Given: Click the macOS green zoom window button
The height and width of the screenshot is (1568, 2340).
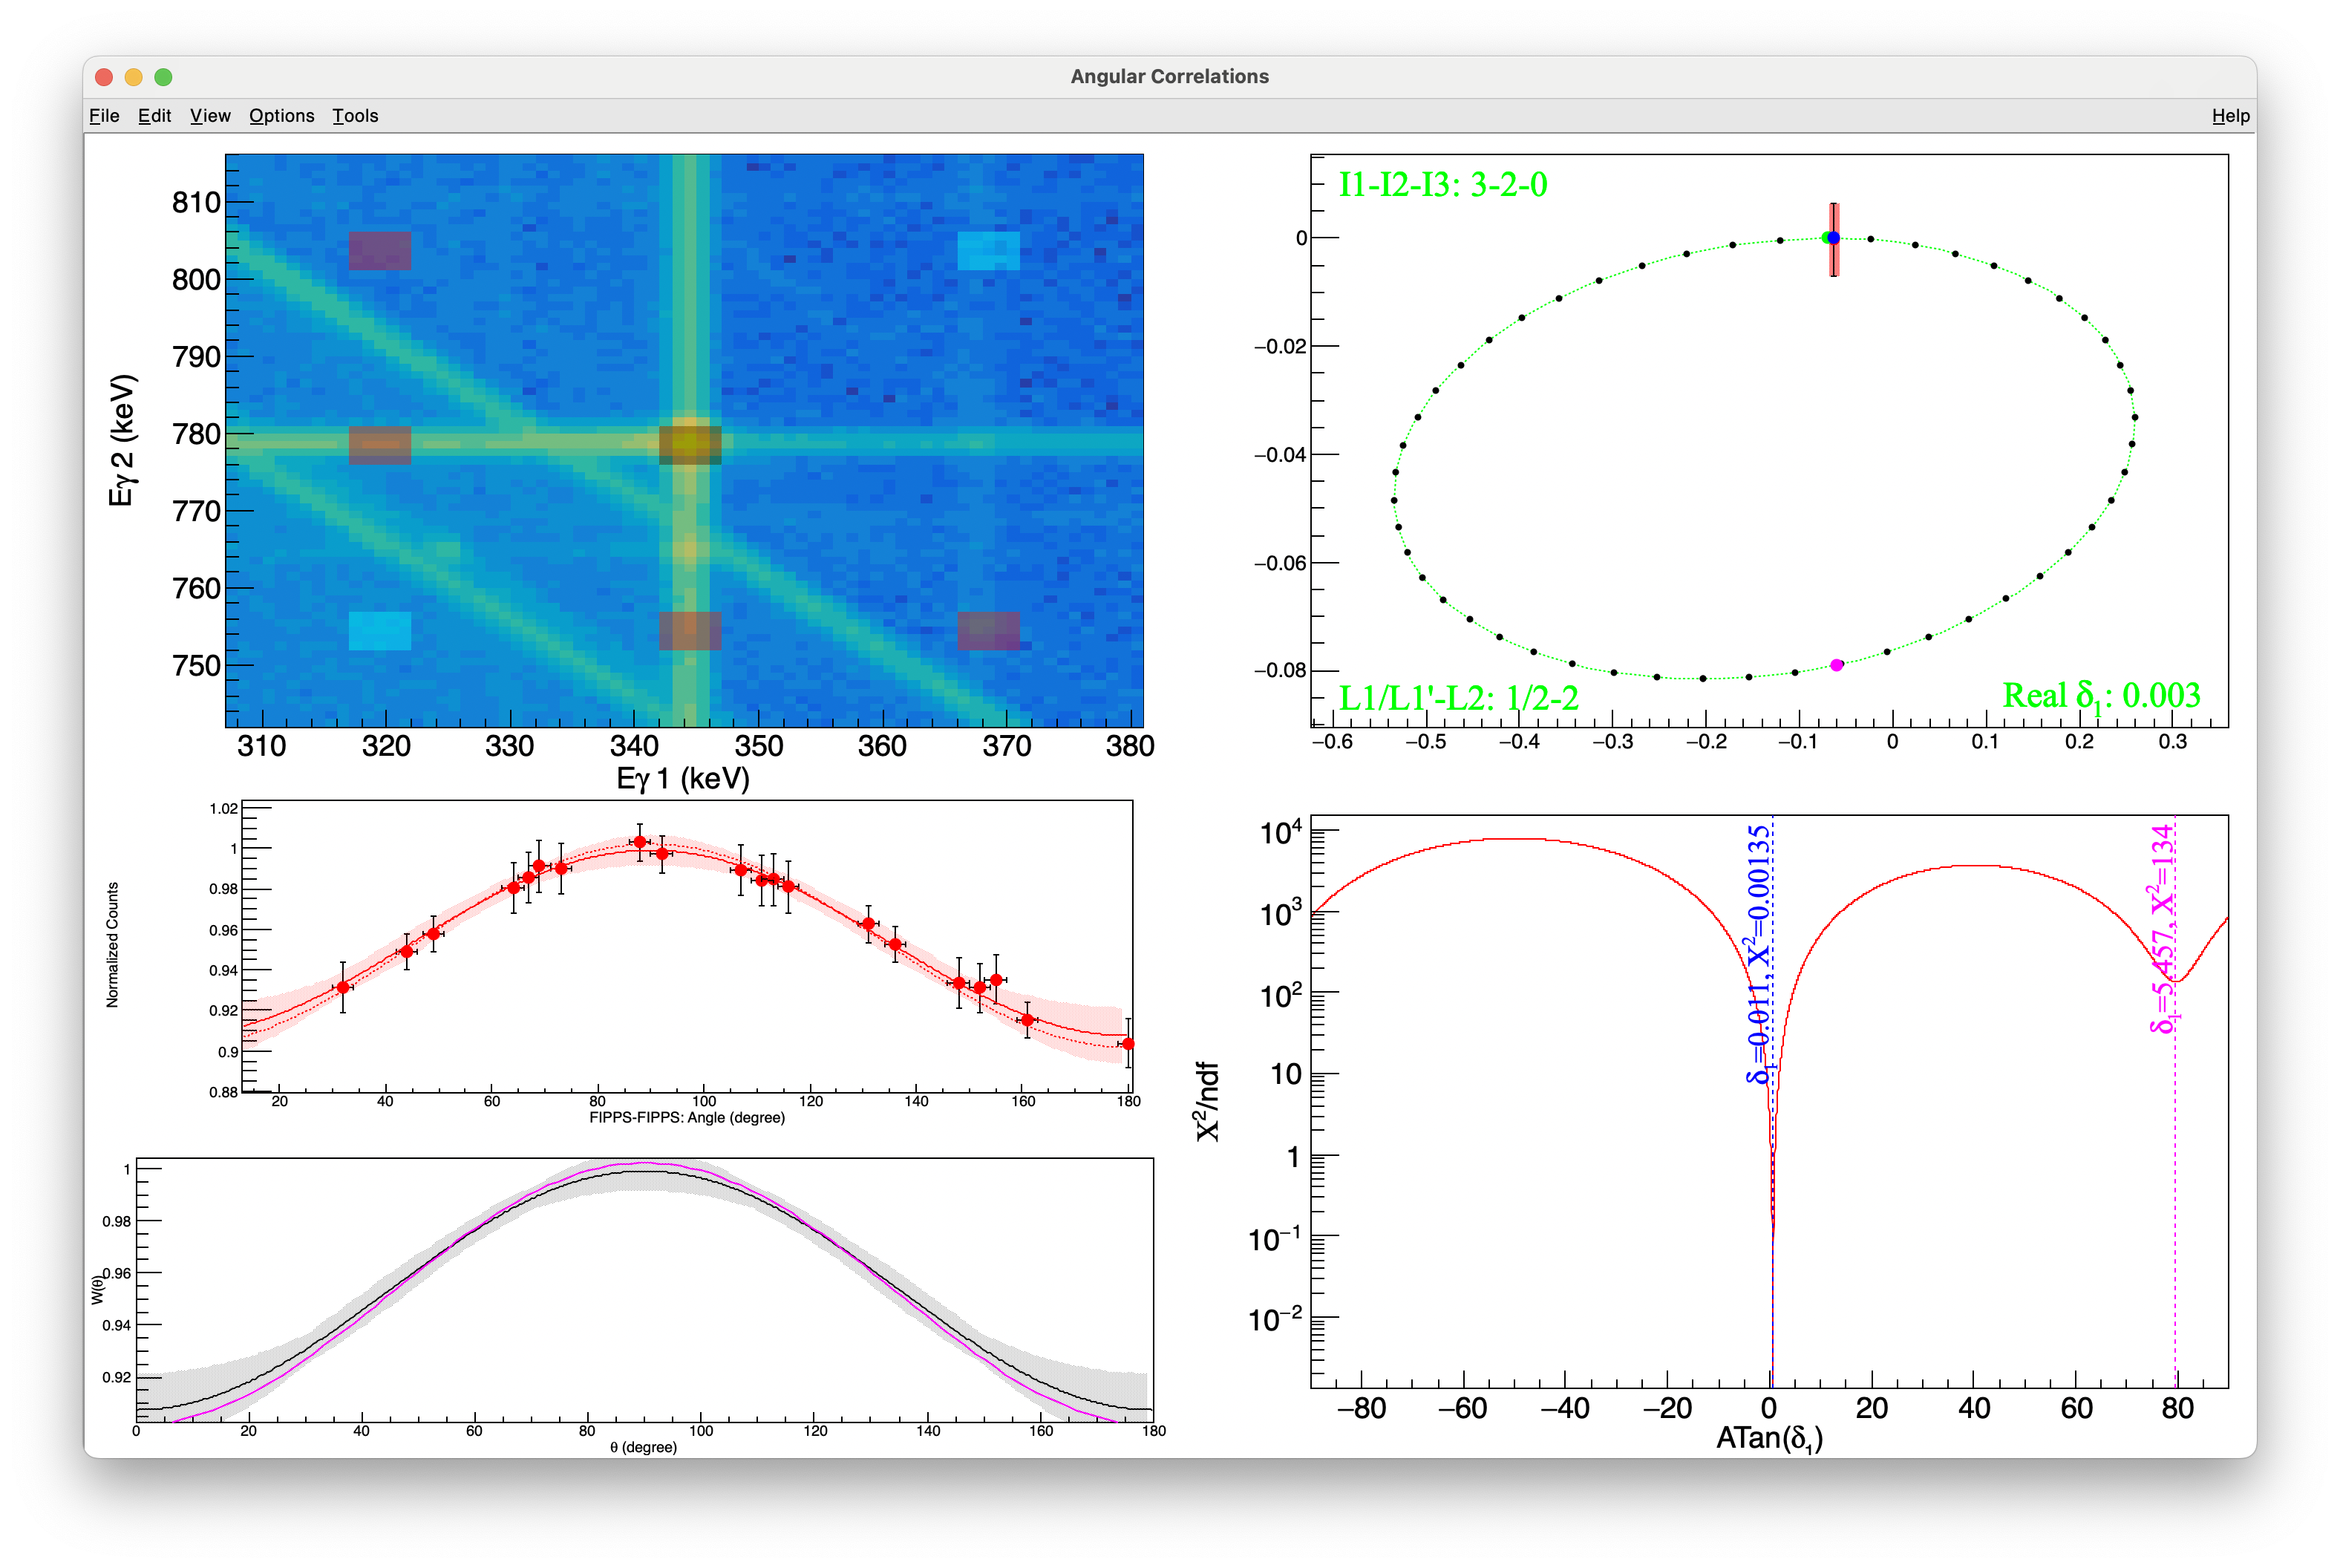Looking at the screenshot, I should [x=164, y=77].
